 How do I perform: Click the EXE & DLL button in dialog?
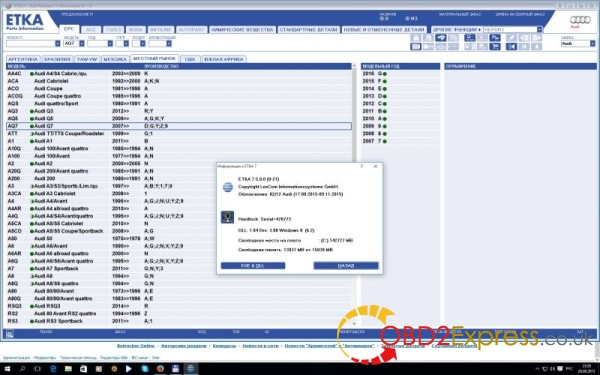click(253, 266)
